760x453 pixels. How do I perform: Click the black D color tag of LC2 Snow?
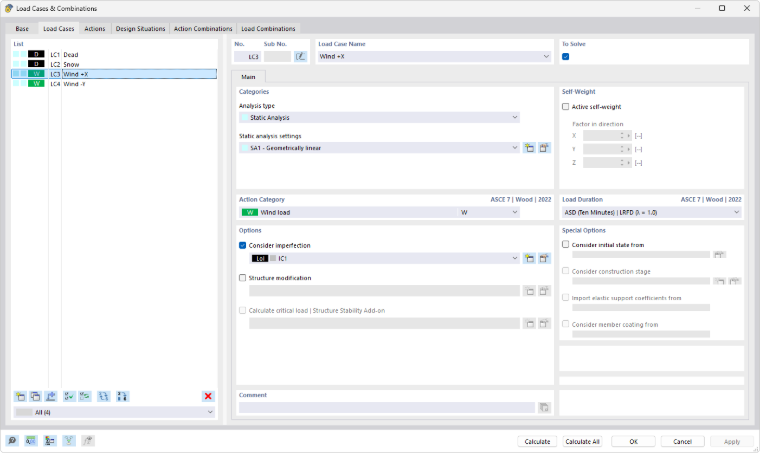pos(36,64)
